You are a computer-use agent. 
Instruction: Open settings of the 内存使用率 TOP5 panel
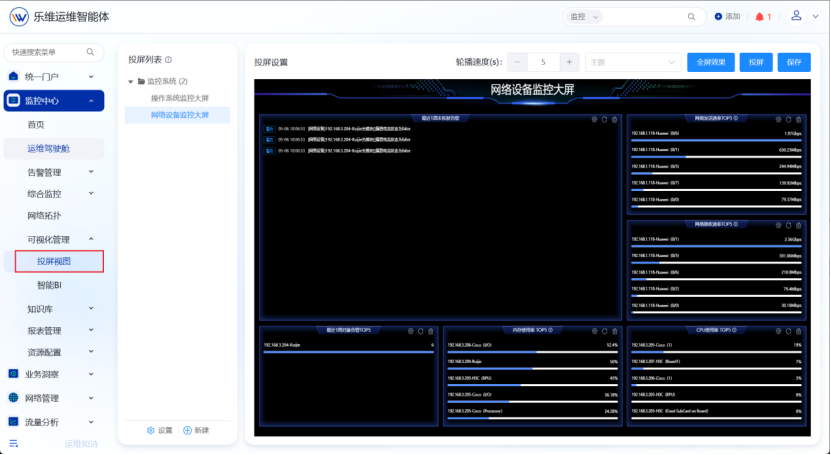594,331
